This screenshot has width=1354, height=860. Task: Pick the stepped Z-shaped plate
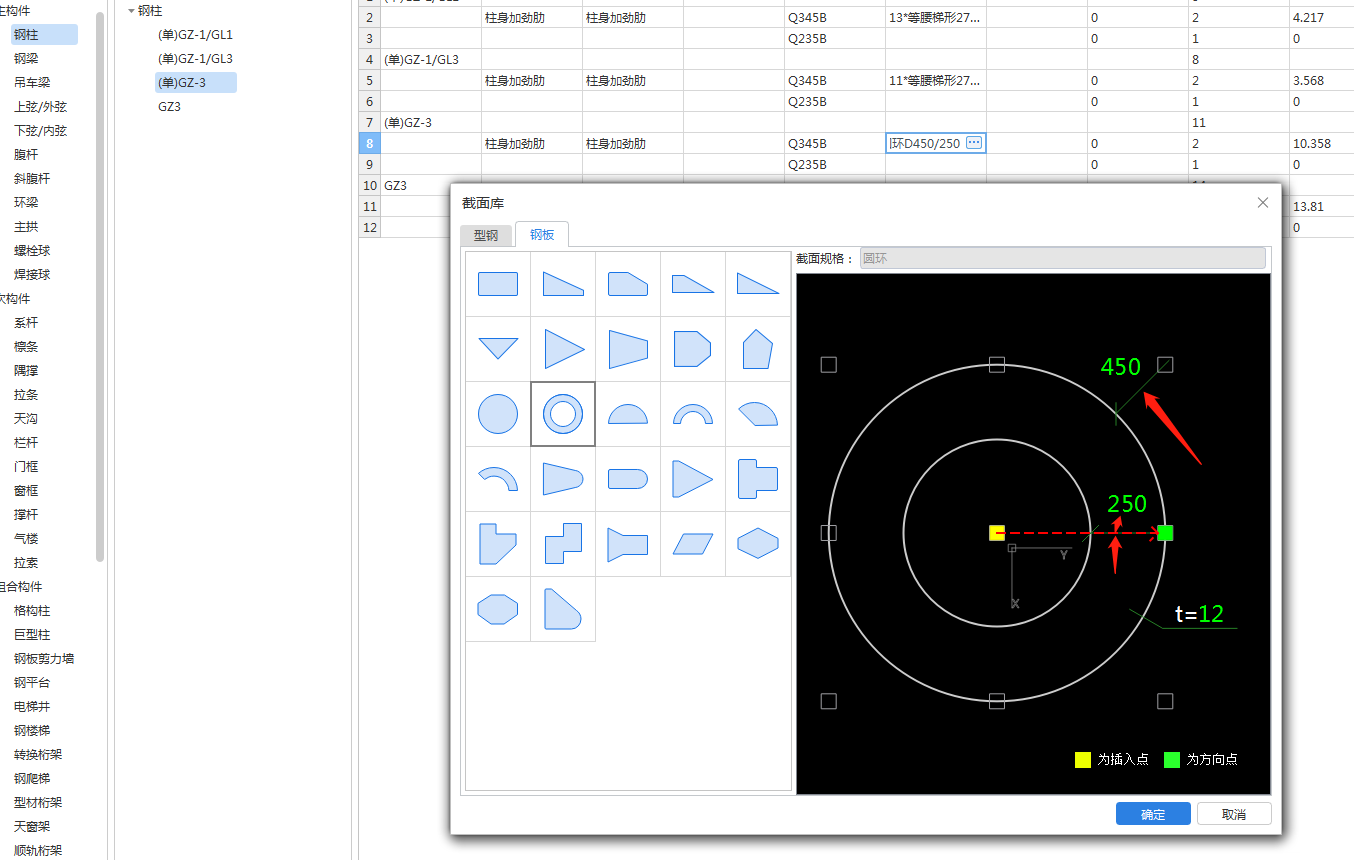(563, 544)
